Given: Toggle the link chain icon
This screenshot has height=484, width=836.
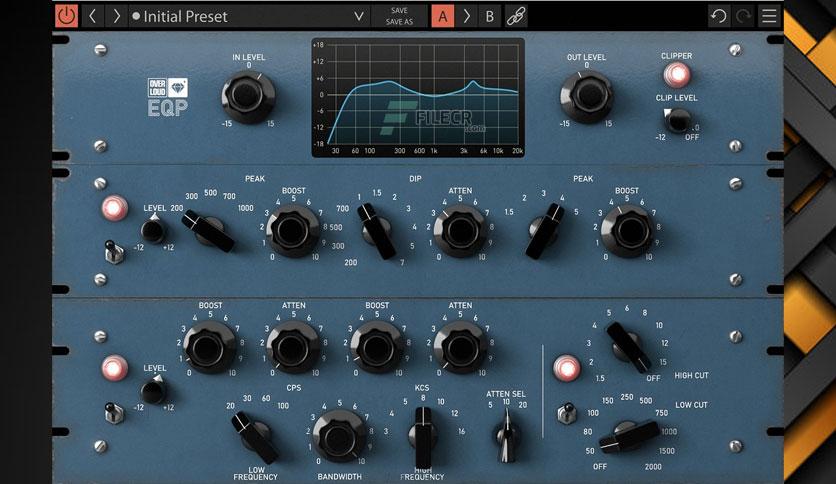Looking at the screenshot, I should pyautogui.click(x=516, y=16).
